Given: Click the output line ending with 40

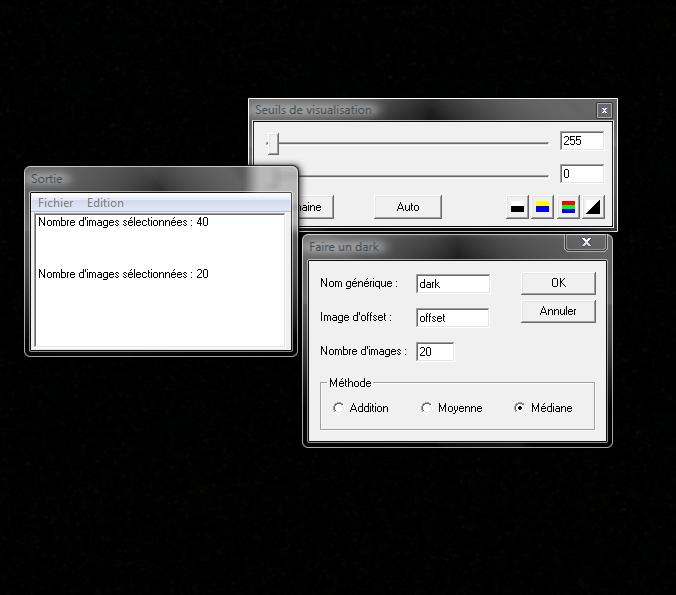Looking at the screenshot, I should click(123, 222).
